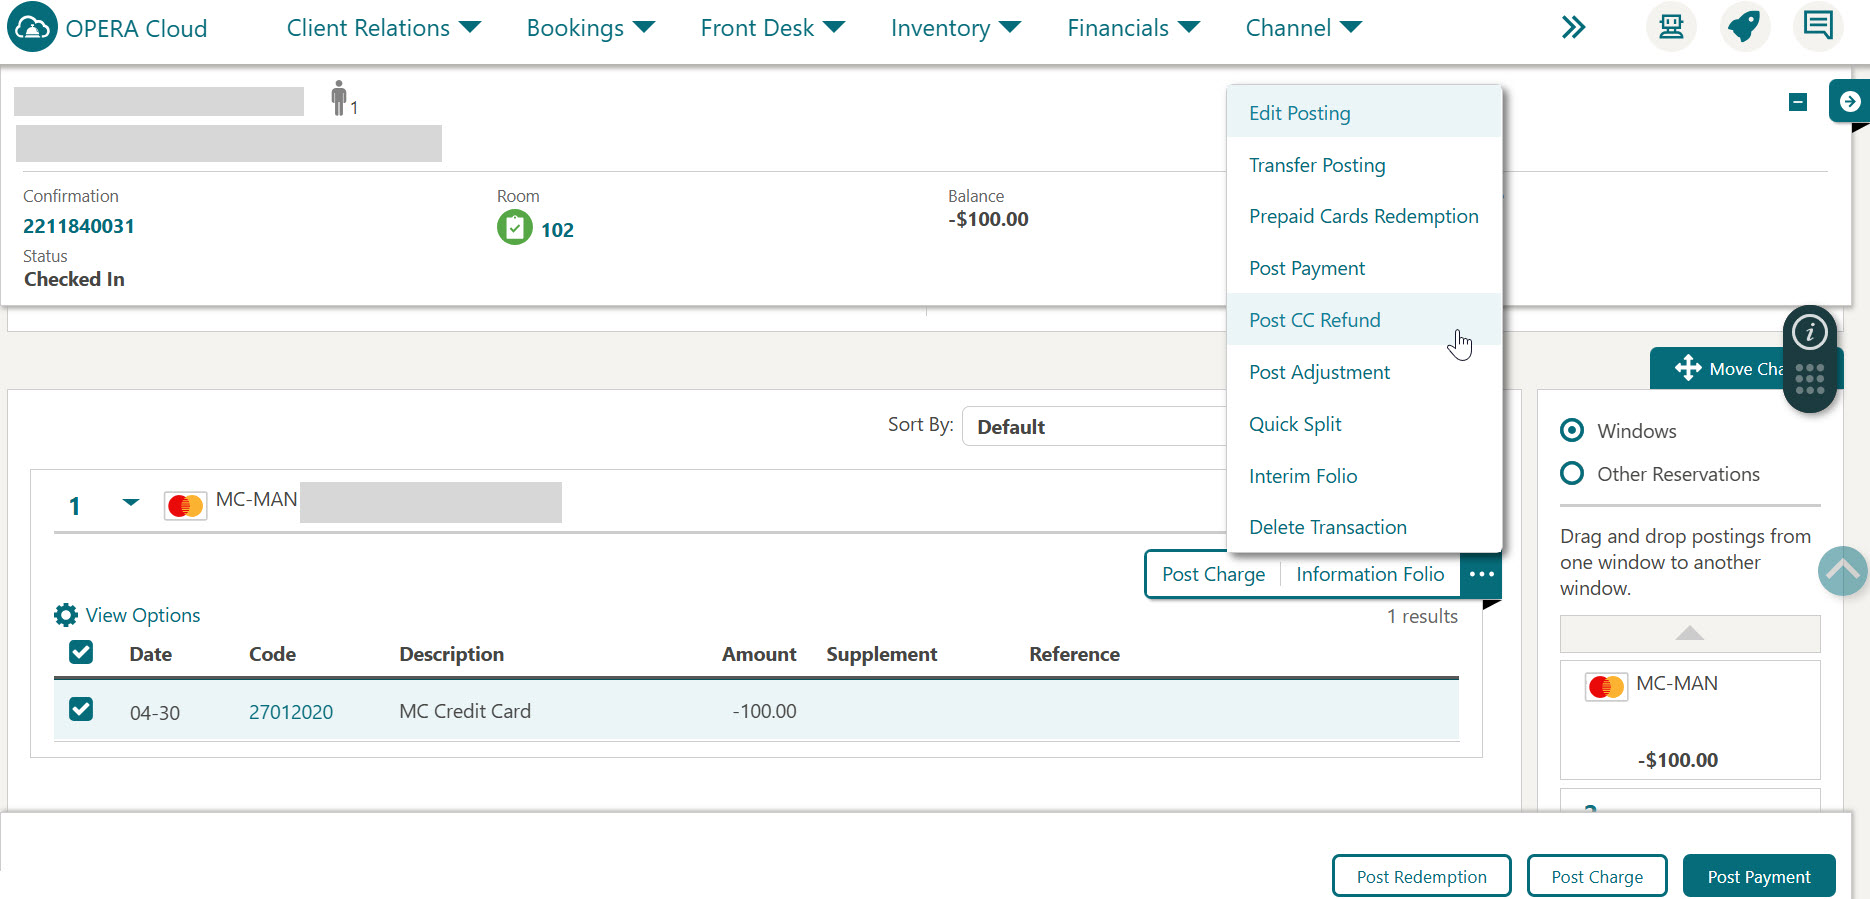Click the bottom Post Payment button
The height and width of the screenshot is (899, 1870).
1759,876
